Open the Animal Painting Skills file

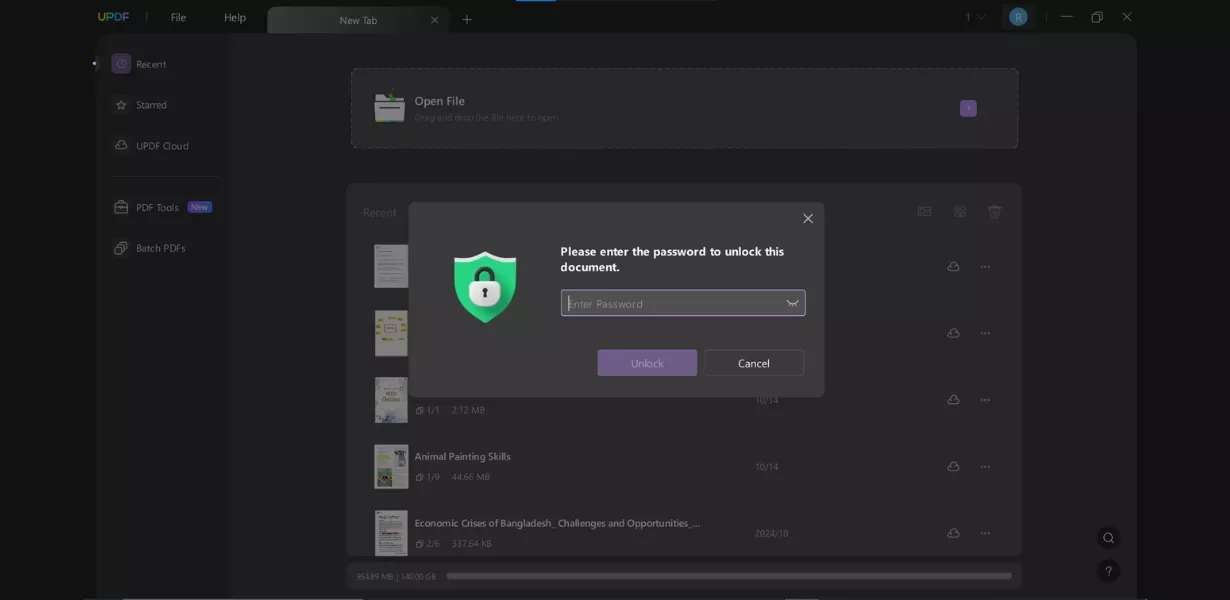(x=463, y=457)
